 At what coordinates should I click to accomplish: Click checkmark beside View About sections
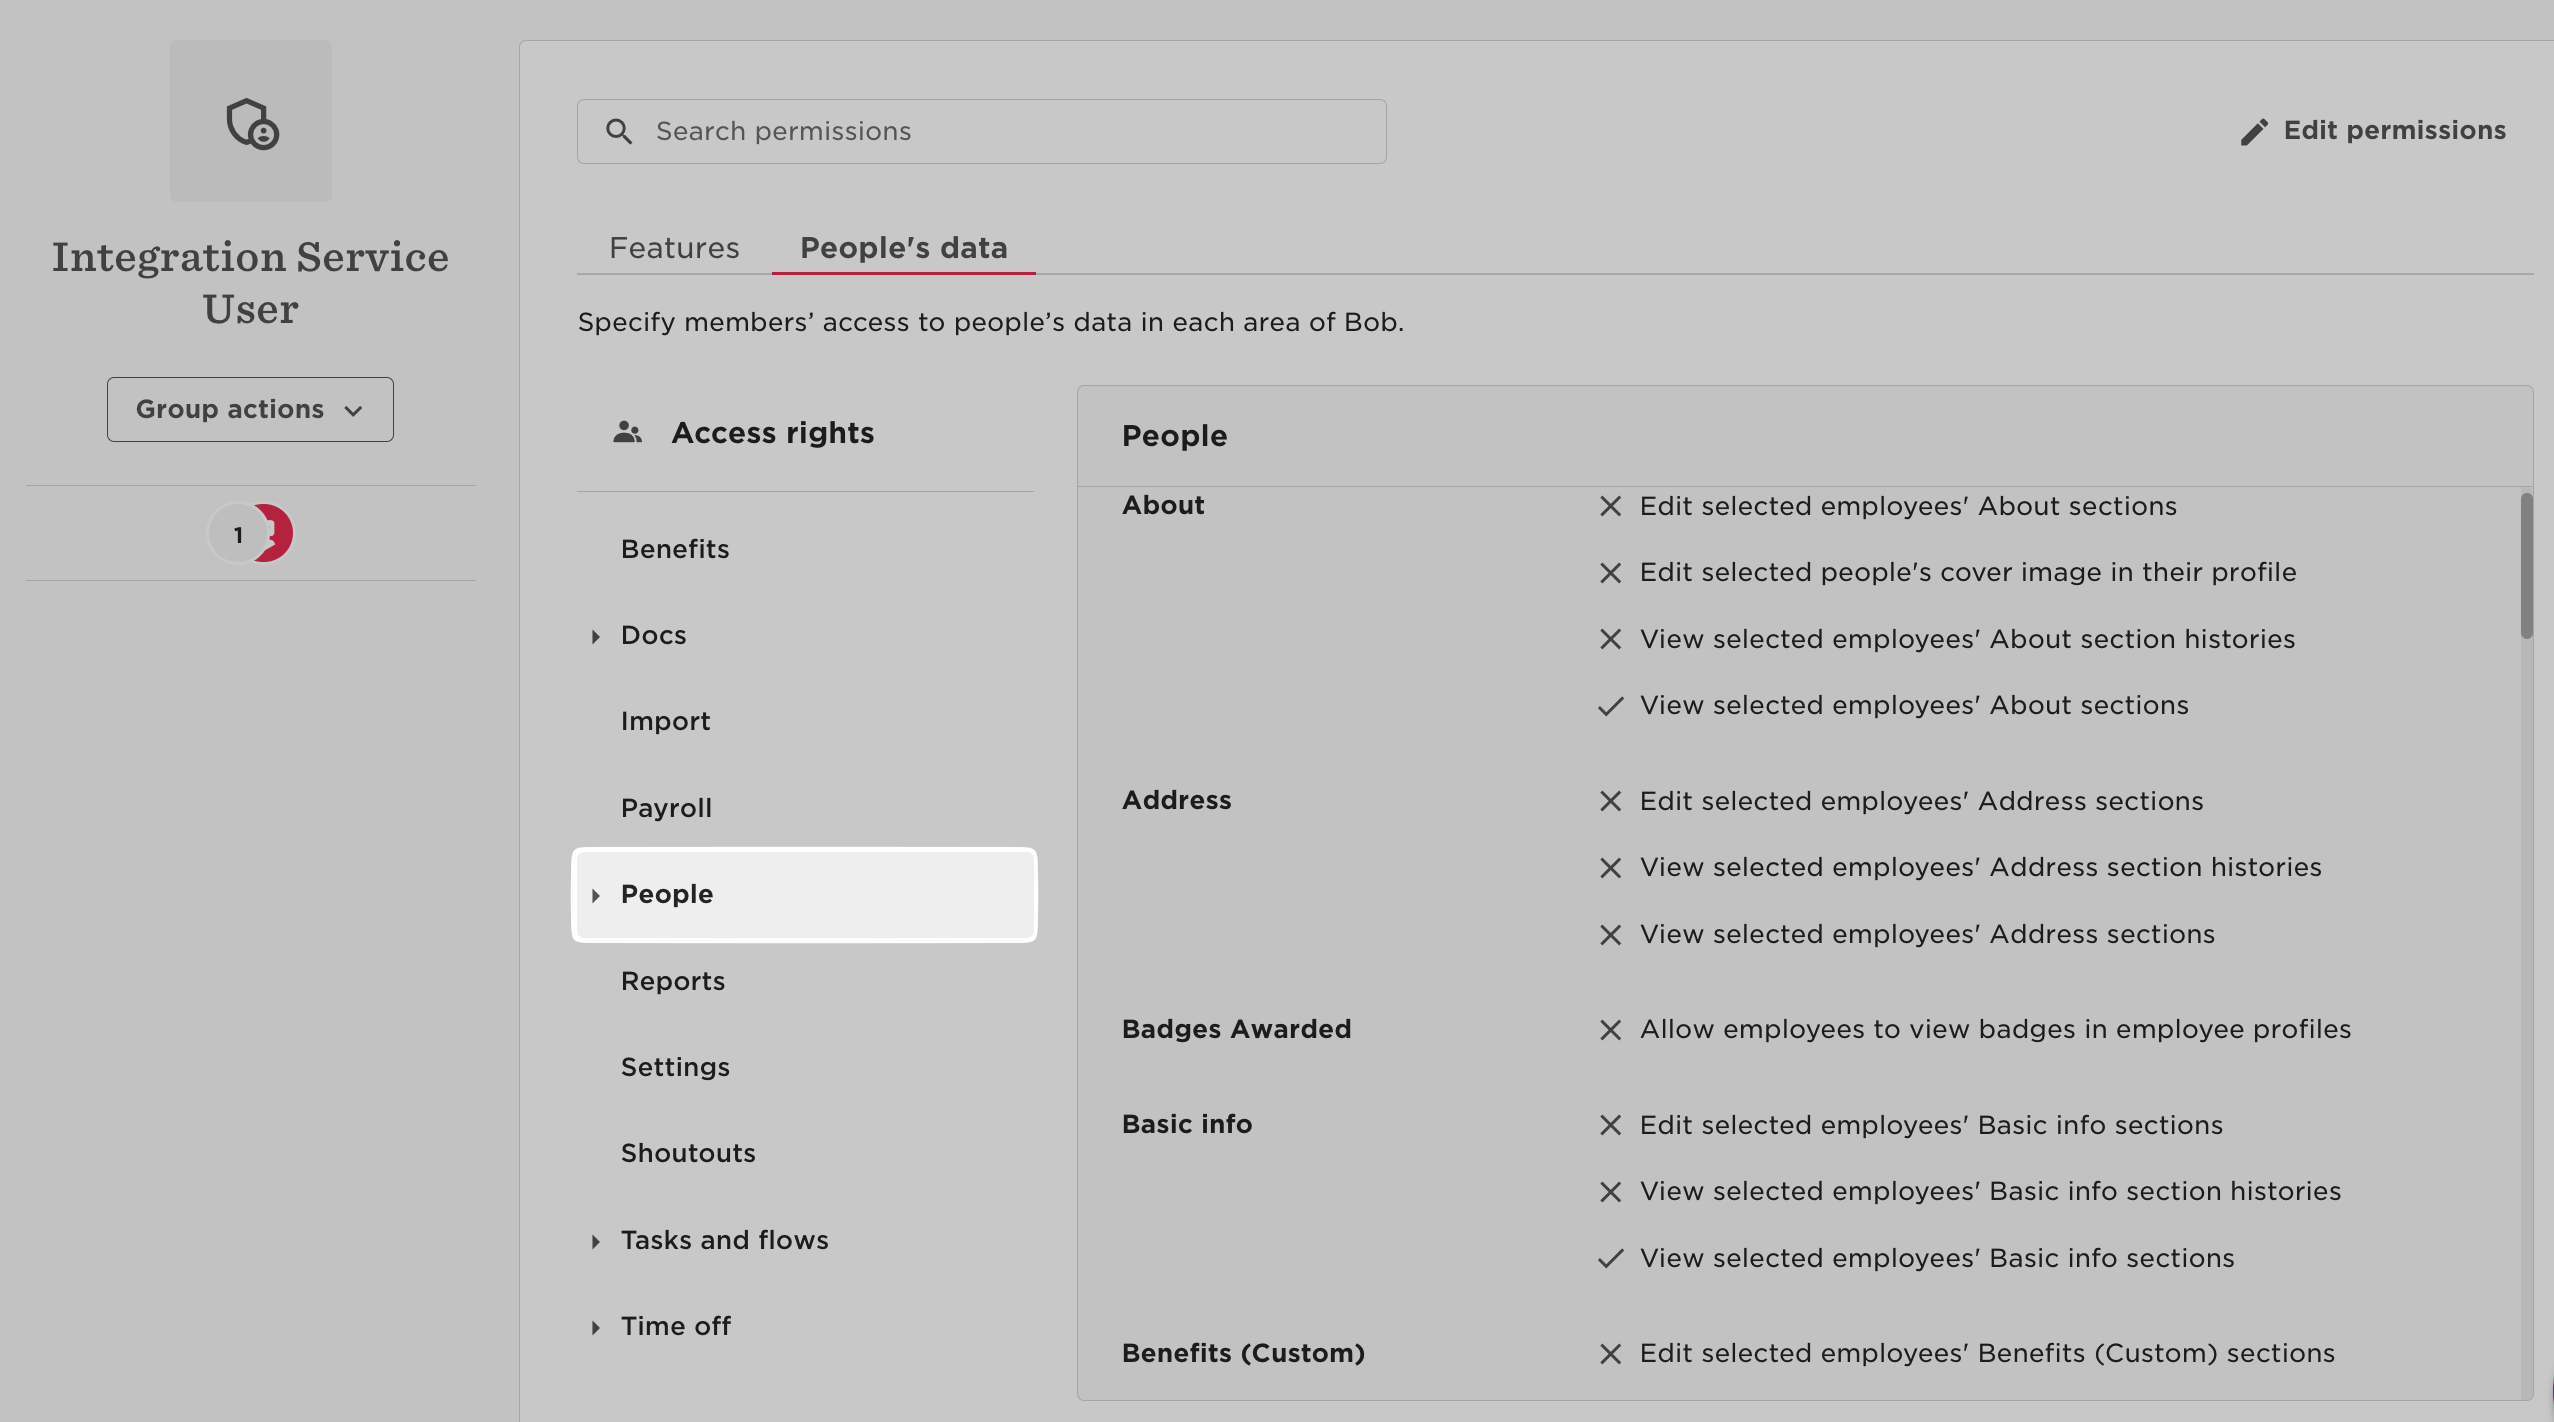tap(1610, 706)
